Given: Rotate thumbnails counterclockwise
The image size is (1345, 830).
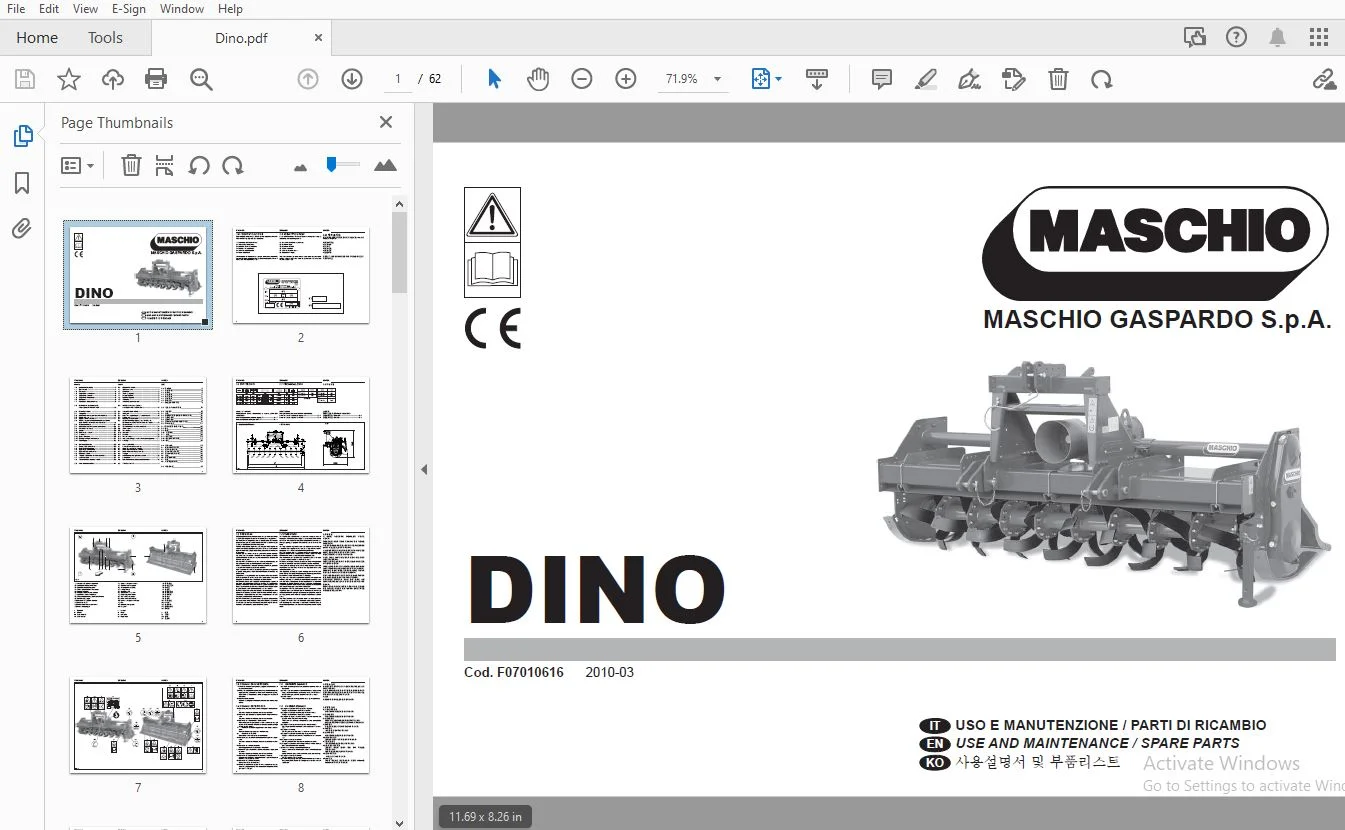Looking at the screenshot, I should click(x=199, y=166).
